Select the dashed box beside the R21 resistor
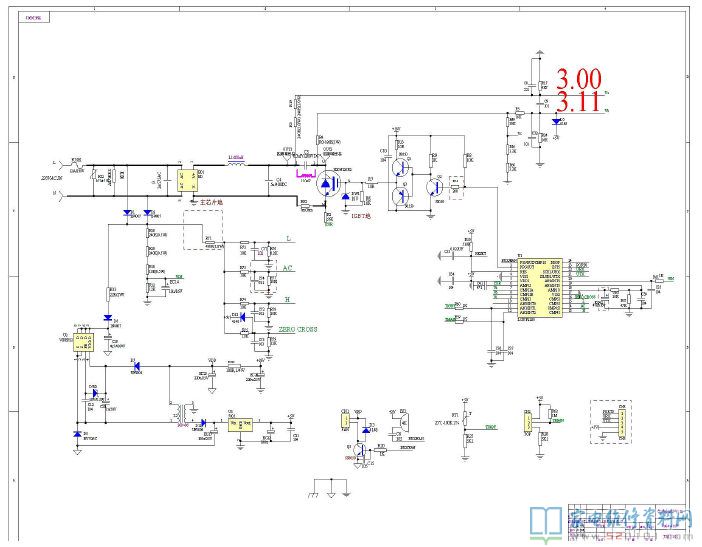The width and height of the screenshot is (702, 547). (x=203, y=230)
